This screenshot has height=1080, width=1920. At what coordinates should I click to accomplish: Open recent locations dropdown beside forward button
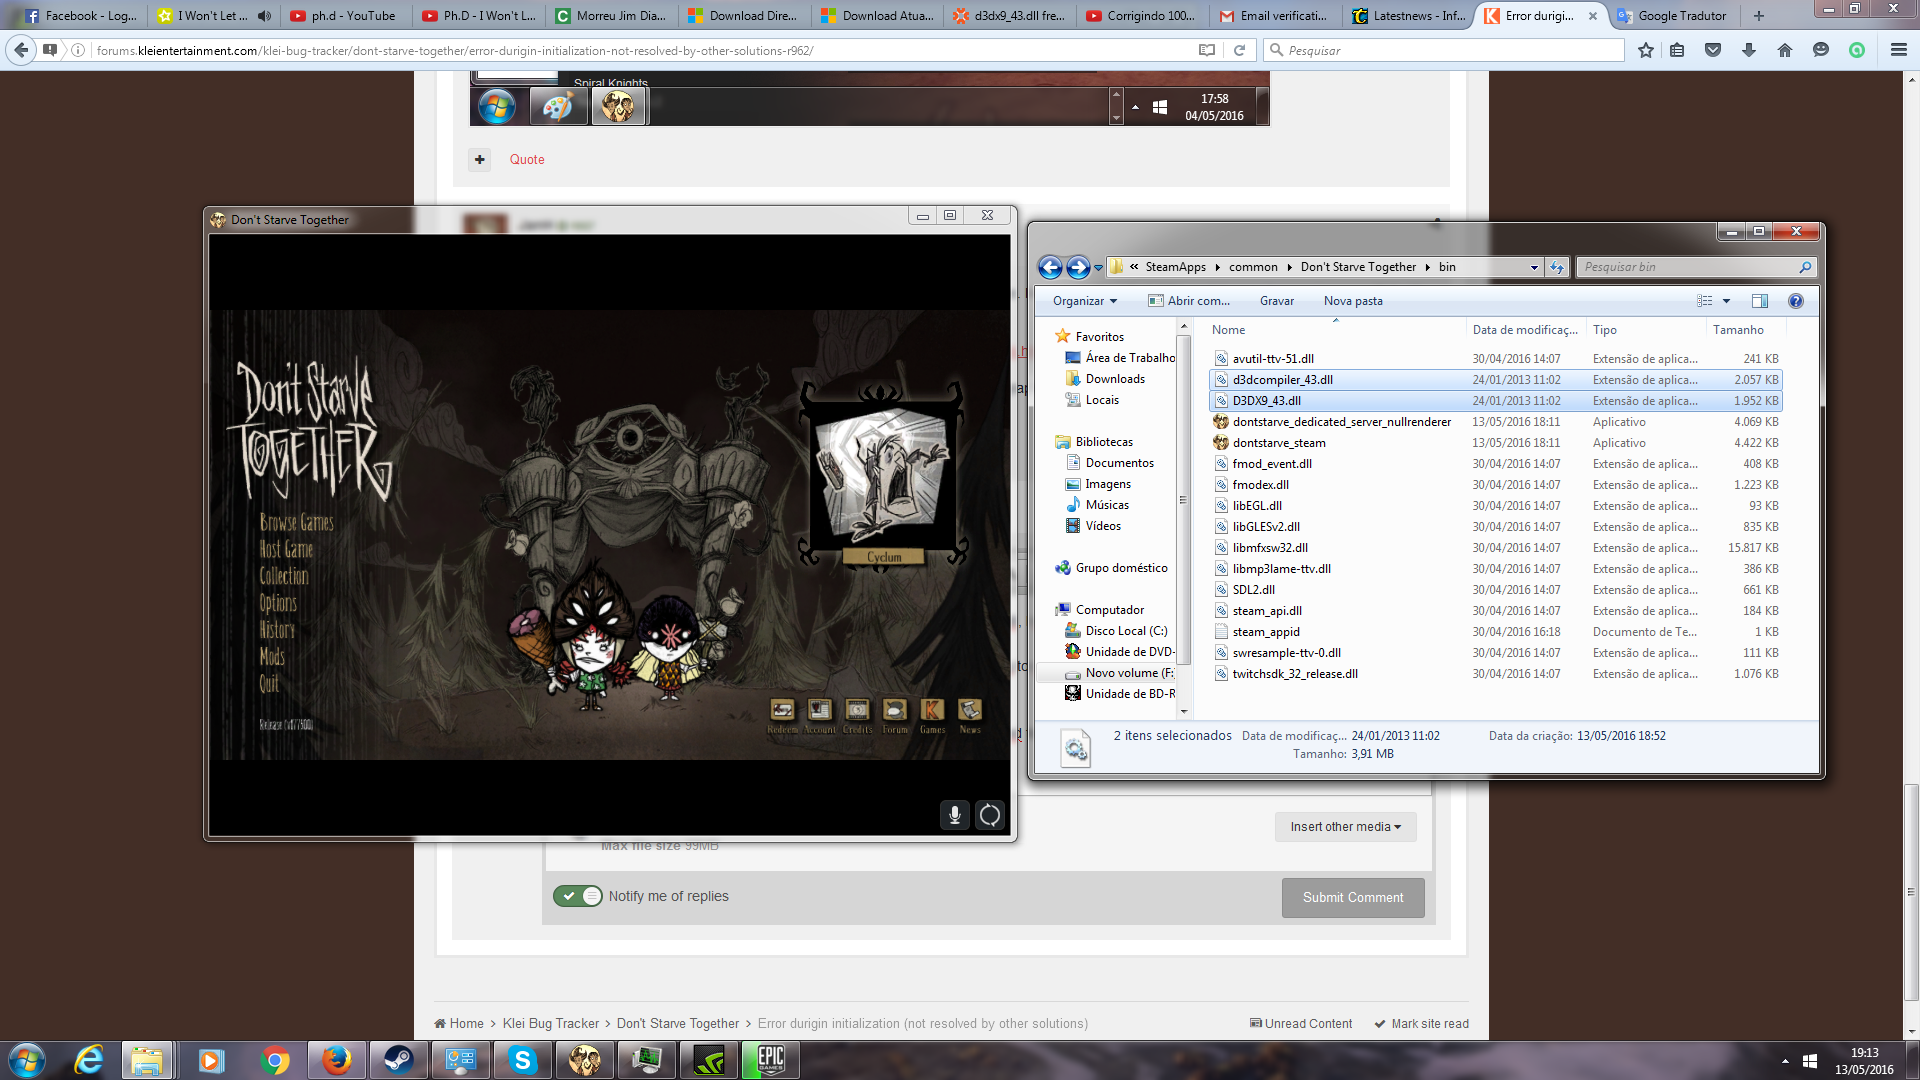1098,267
